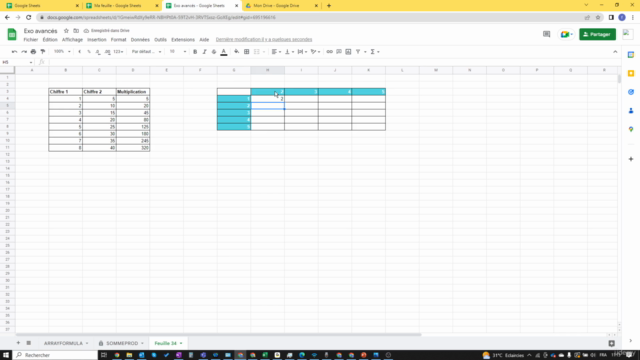Open the Fichier menu

click(31, 40)
